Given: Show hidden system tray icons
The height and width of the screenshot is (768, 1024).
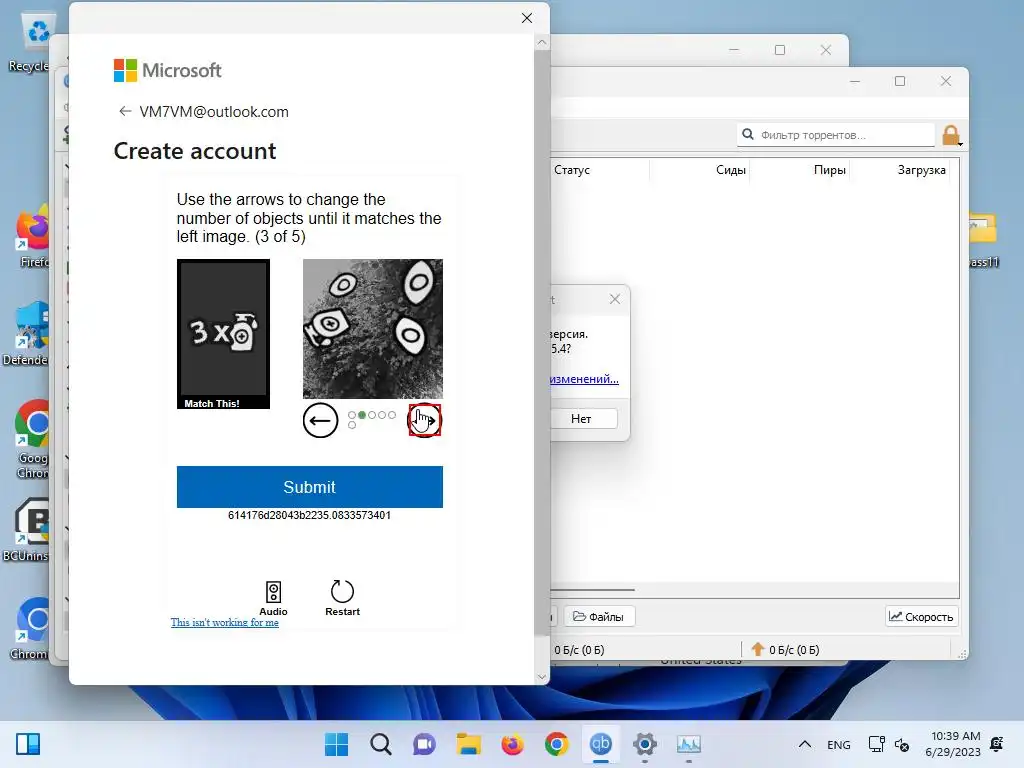Looking at the screenshot, I should pos(805,744).
